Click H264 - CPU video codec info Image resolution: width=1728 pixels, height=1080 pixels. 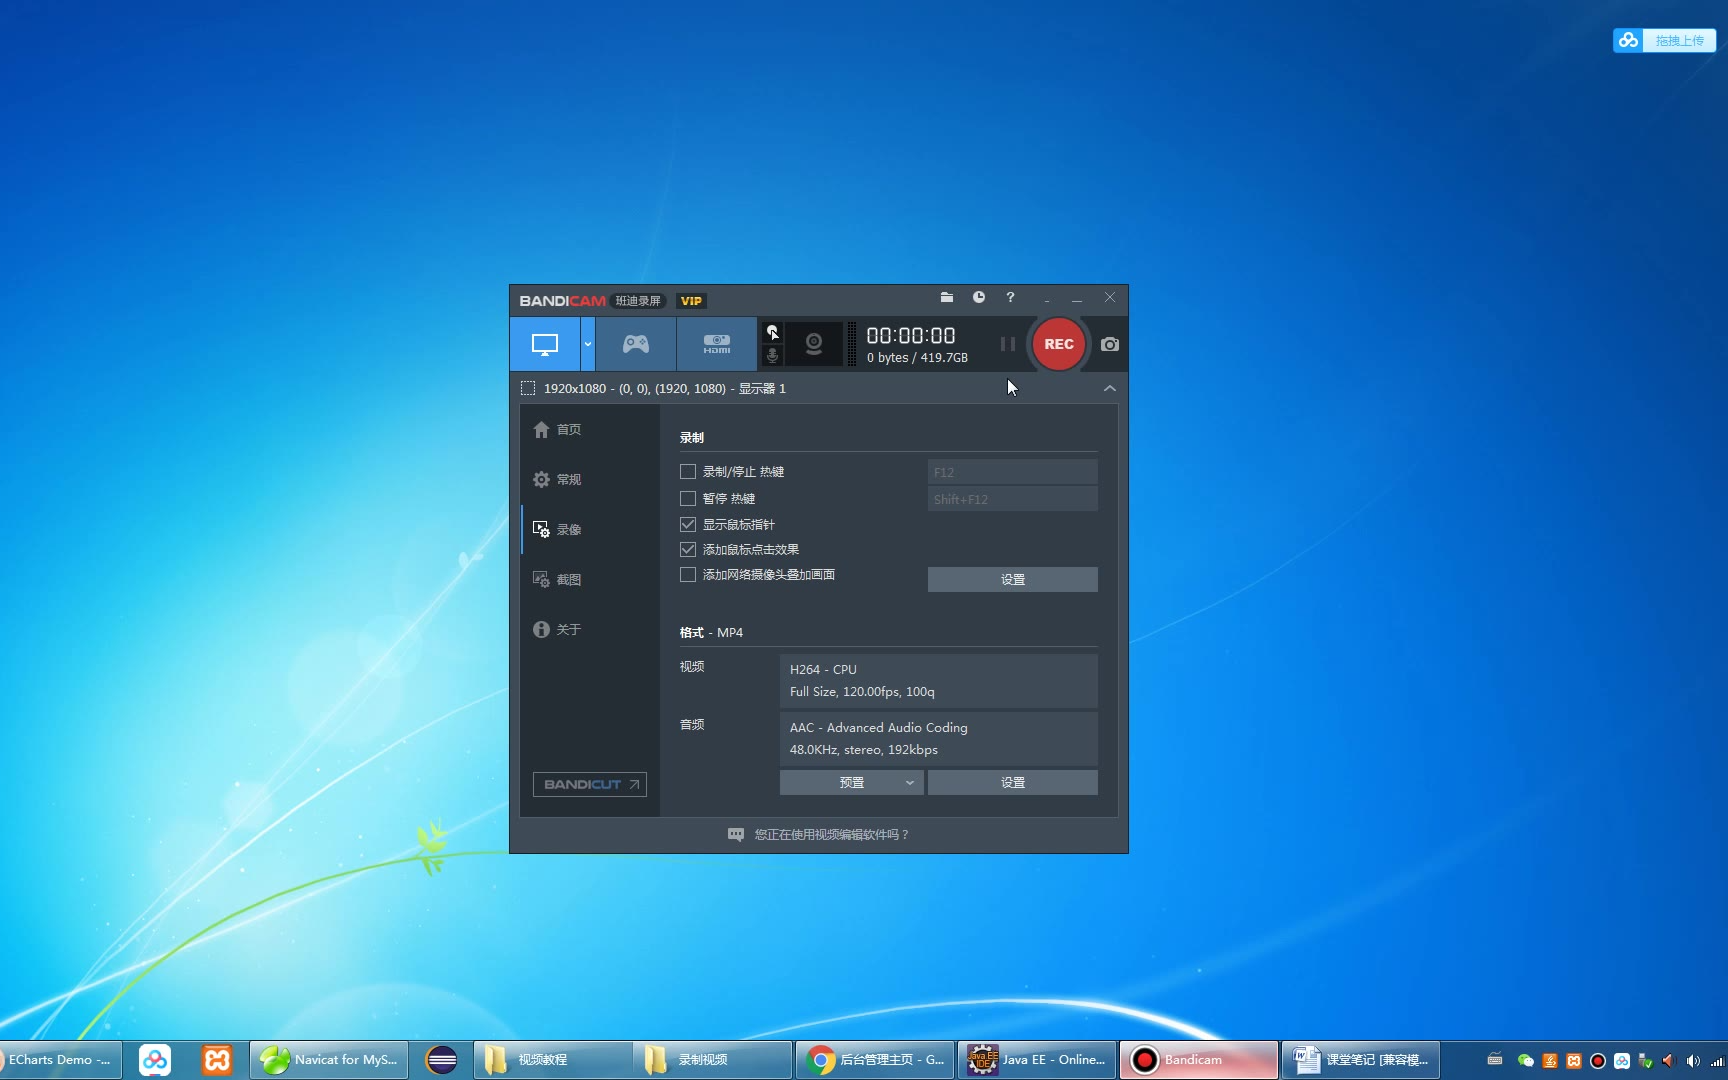(938, 680)
